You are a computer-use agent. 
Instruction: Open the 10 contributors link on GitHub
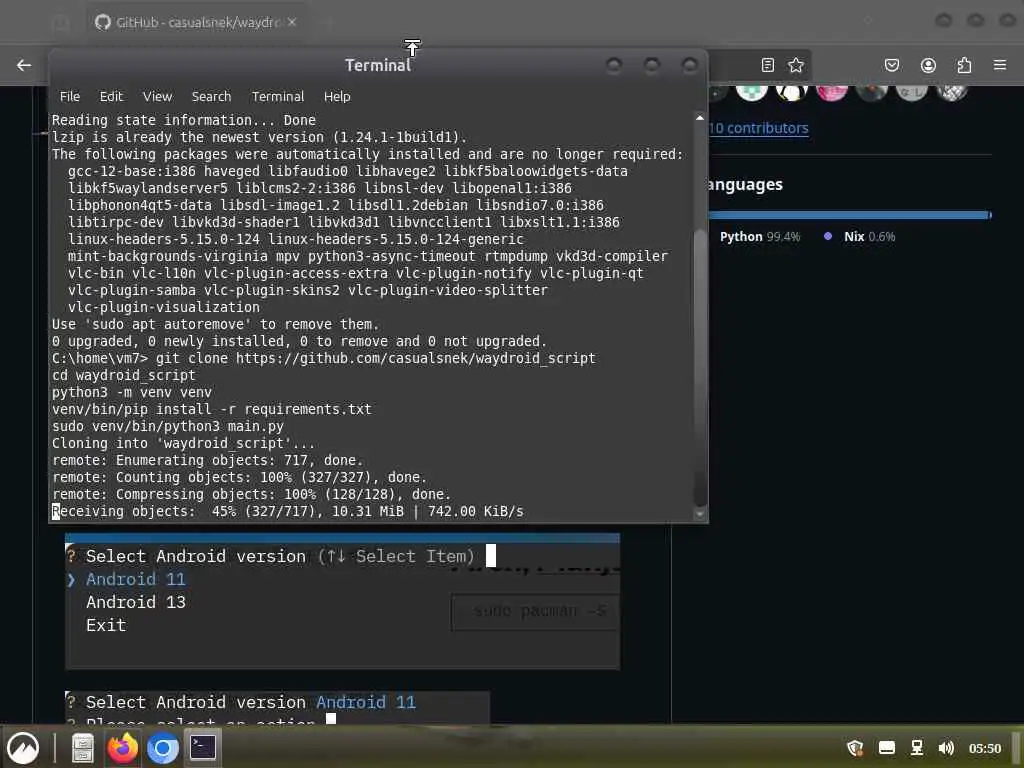[x=759, y=128]
